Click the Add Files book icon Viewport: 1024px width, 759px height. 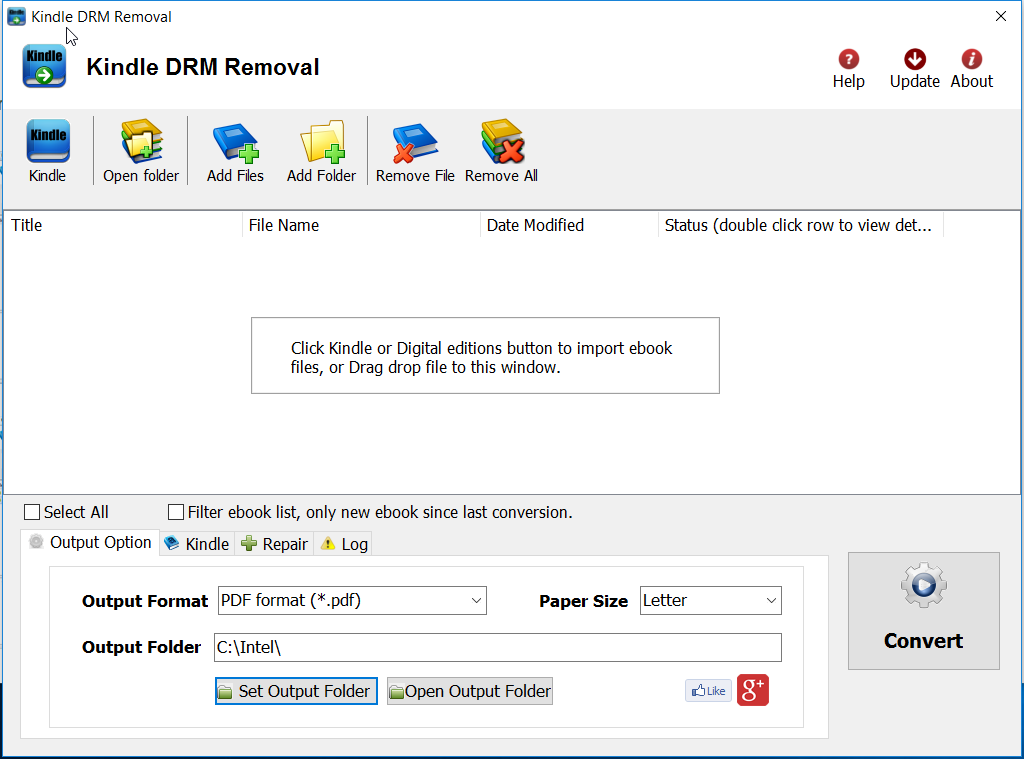point(235,143)
